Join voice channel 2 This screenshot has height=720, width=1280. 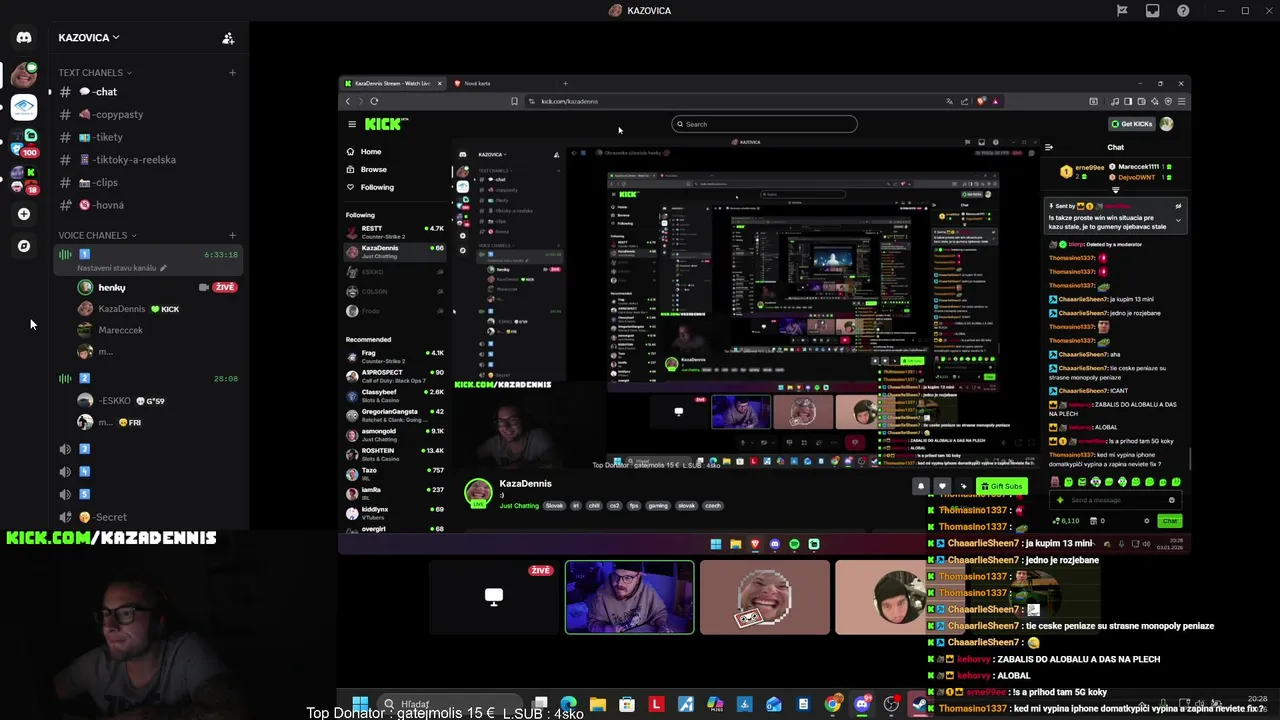149,379
